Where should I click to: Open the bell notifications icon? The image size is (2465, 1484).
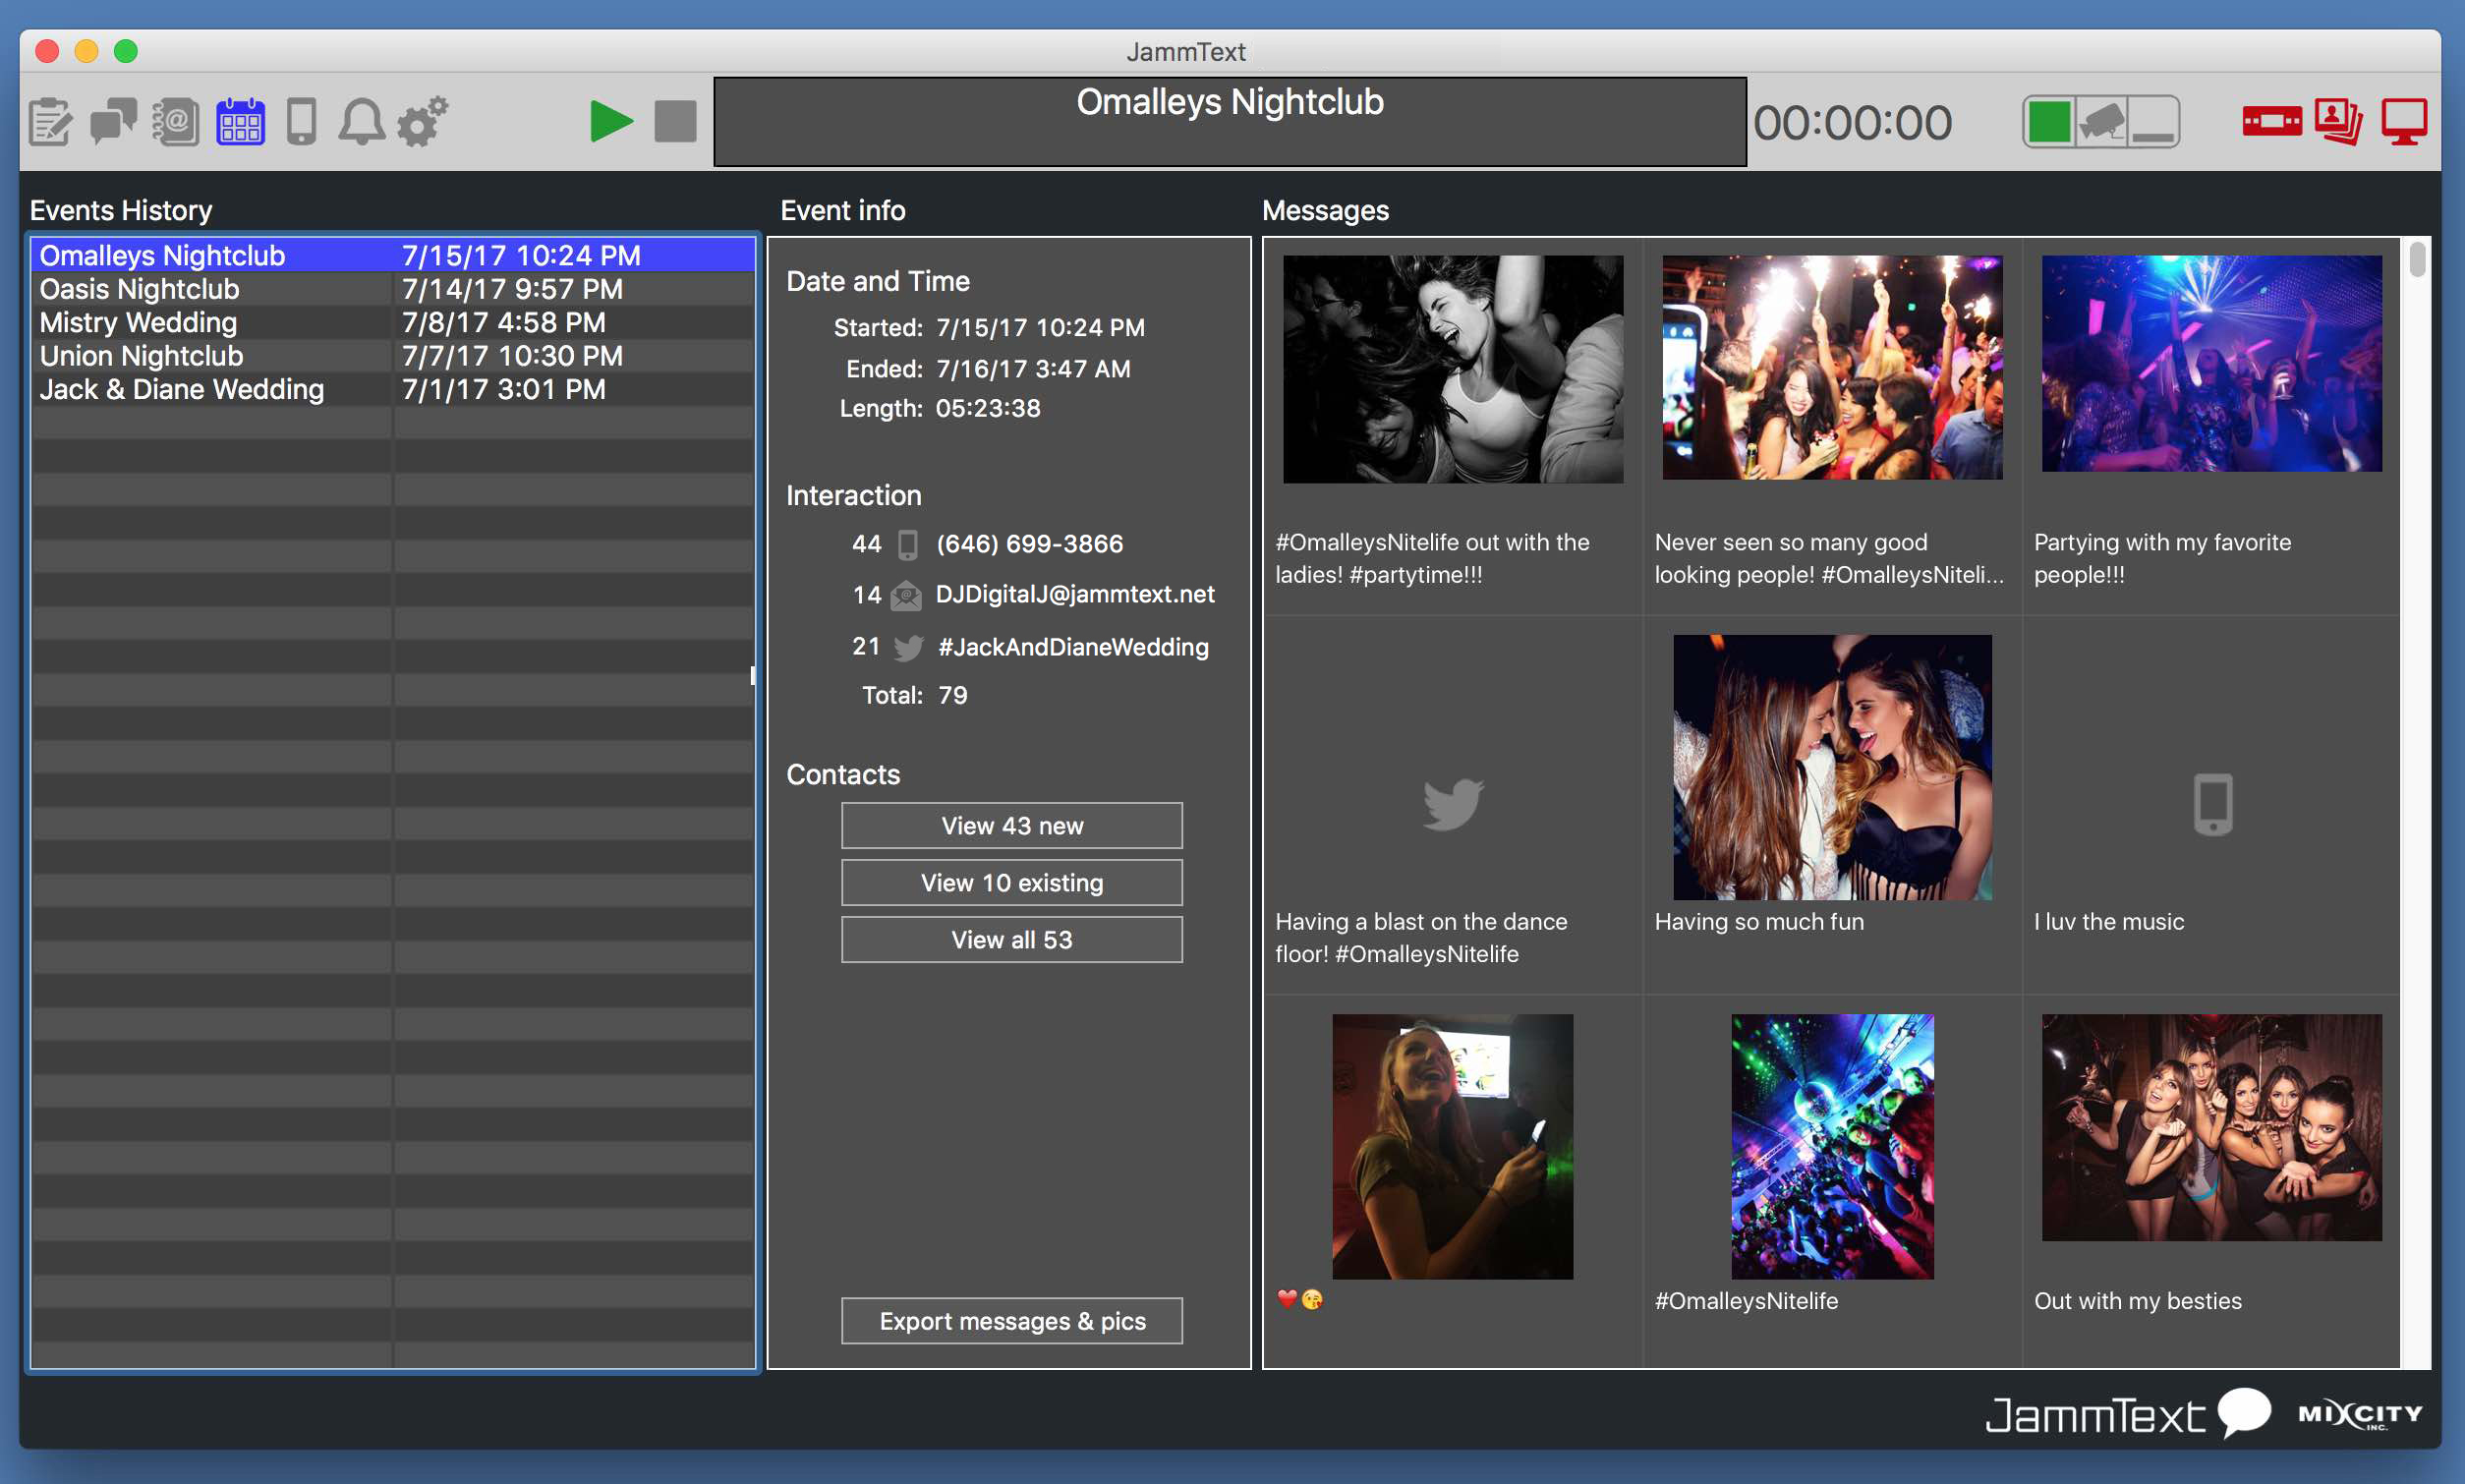[361, 122]
